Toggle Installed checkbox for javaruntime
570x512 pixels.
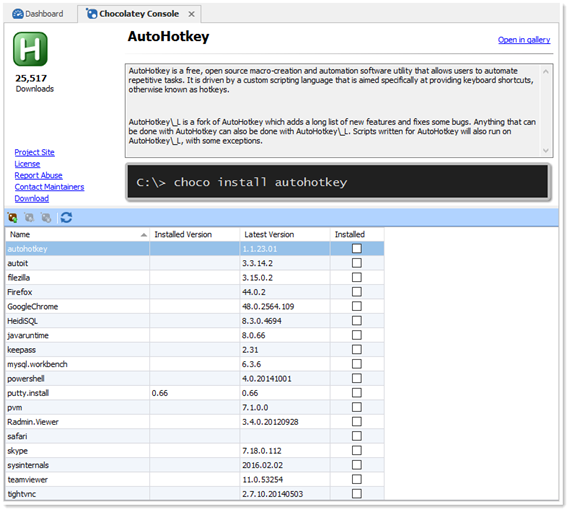click(357, 335)
